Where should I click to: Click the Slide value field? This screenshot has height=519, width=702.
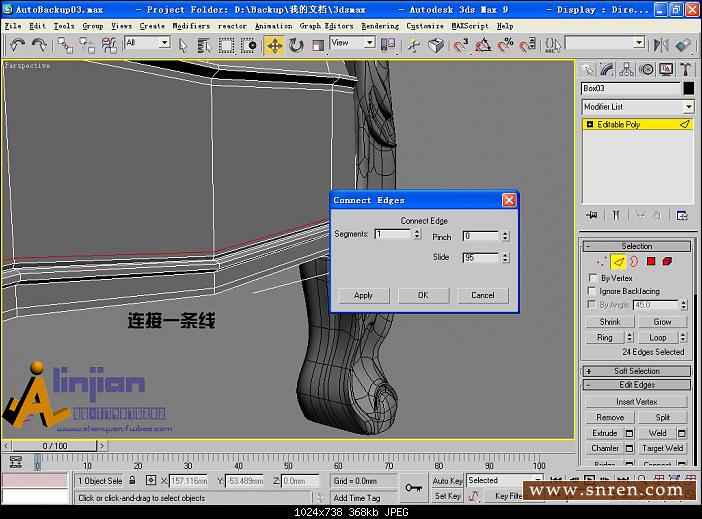[481, 257]
